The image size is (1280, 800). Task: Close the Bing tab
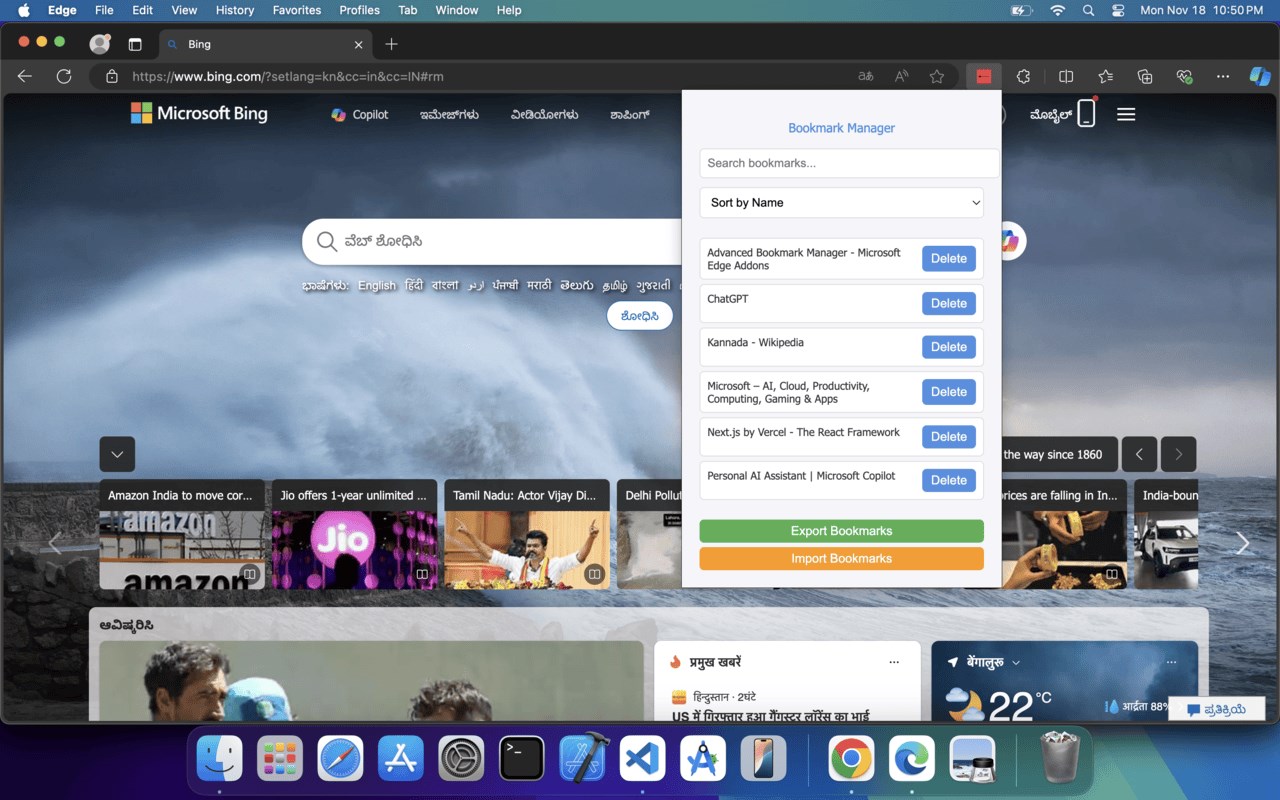pyautogui.click(x=359, y=44)
